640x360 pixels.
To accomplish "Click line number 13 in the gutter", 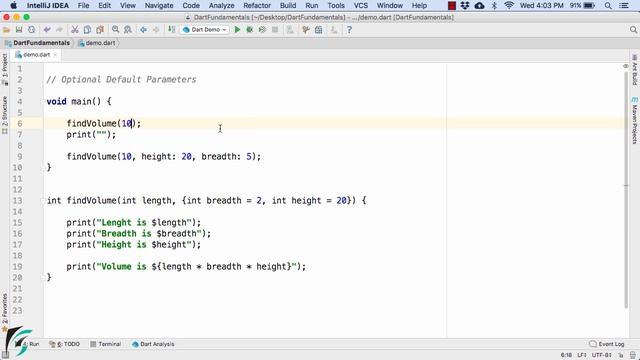I will 17,201.
